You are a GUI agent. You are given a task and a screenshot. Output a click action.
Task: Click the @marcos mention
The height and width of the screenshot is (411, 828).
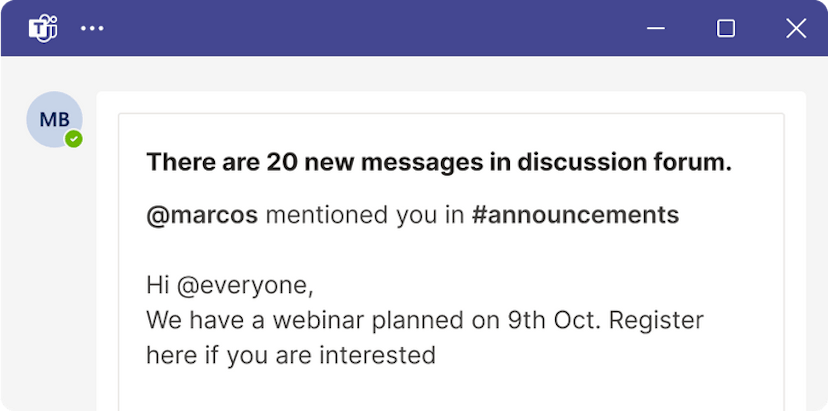tap(202, 214)
